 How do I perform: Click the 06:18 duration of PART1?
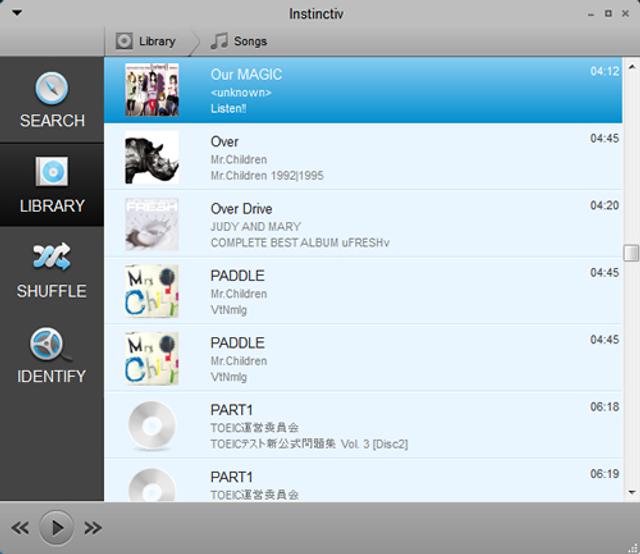pyautogui.click(x=604, y=407)
